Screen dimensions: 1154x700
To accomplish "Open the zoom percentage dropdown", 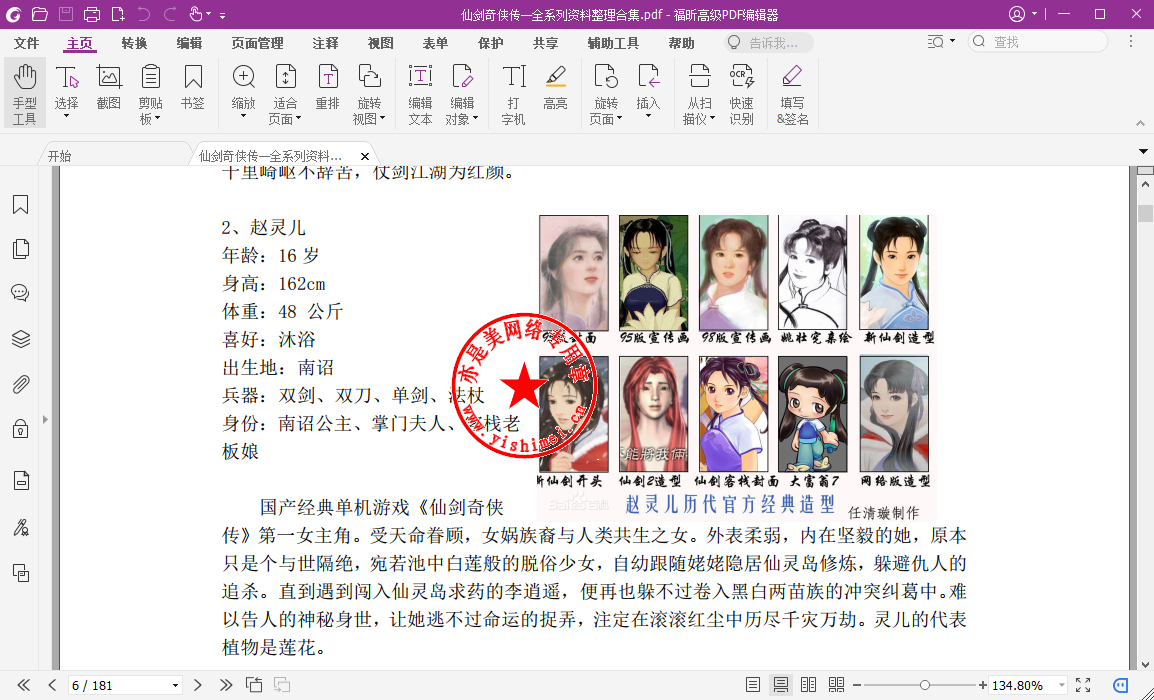I will click(1061, 685).
